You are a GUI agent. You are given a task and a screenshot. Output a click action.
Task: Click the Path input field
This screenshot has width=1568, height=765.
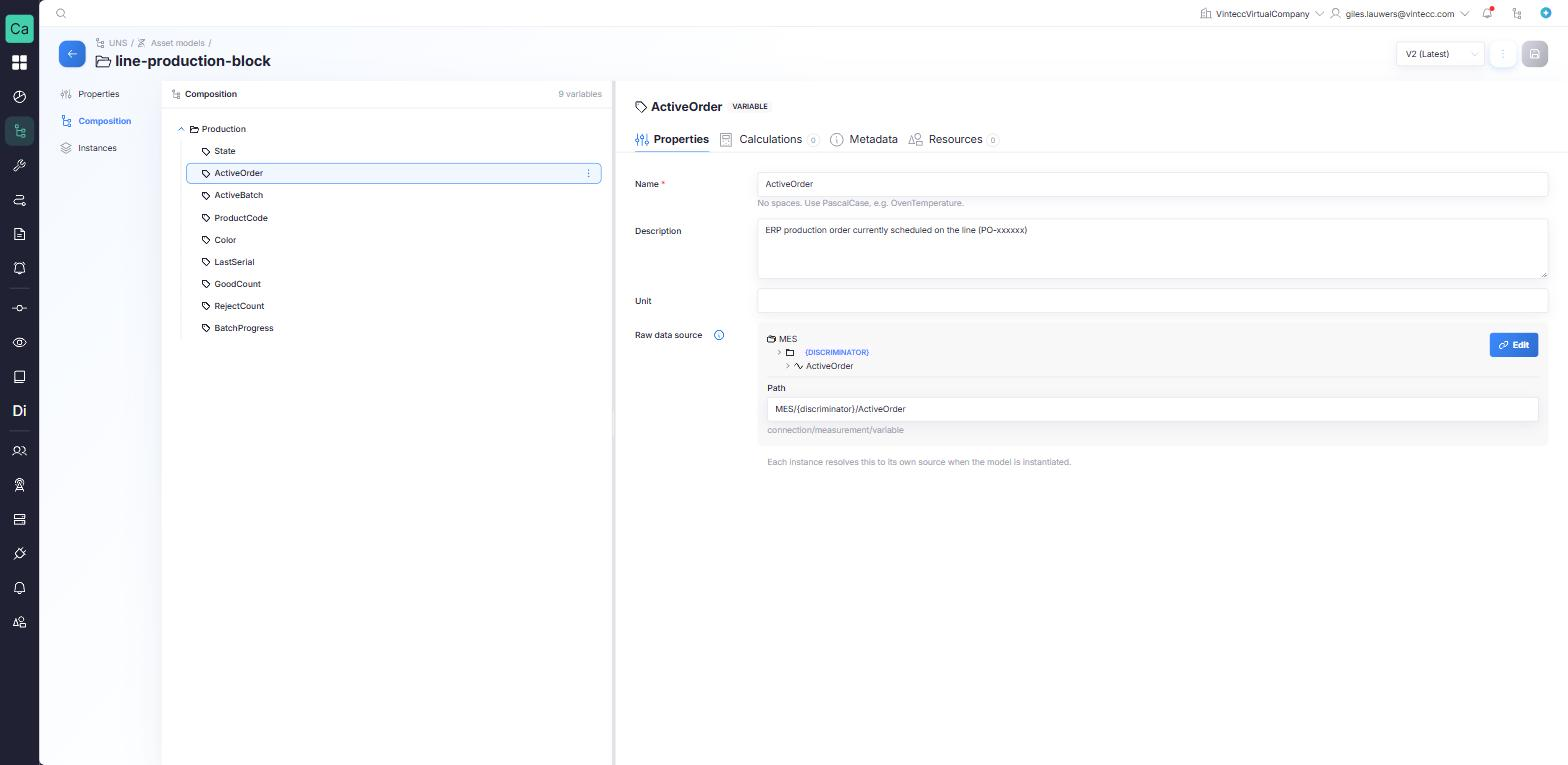point(1152,409)
